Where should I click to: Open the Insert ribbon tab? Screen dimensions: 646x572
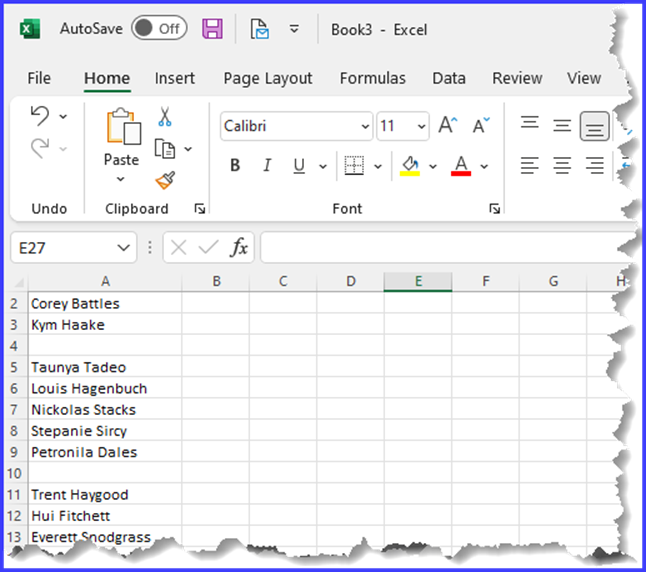click(x=175, y=78)
